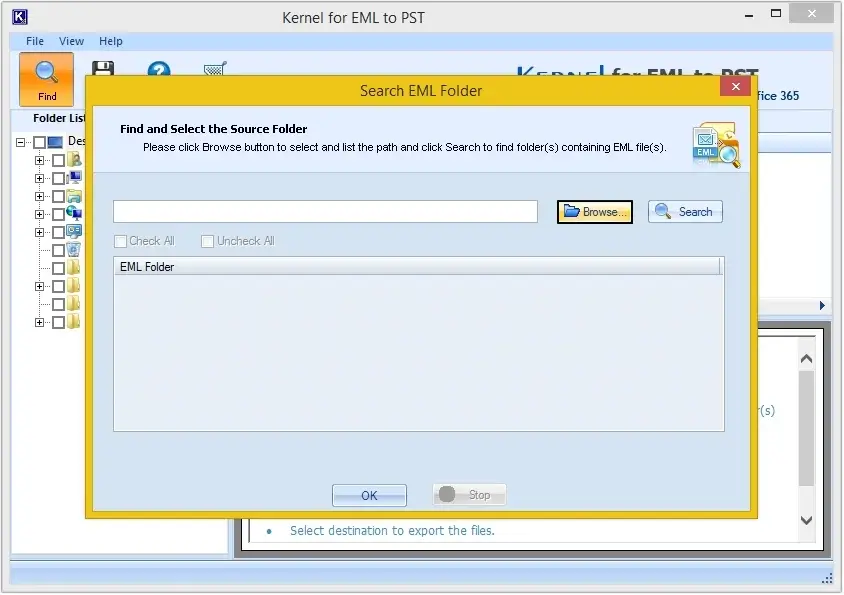Screen dimensions: 844x595
Task: Click the Browse... button
Action: click(x=595, y=212)
